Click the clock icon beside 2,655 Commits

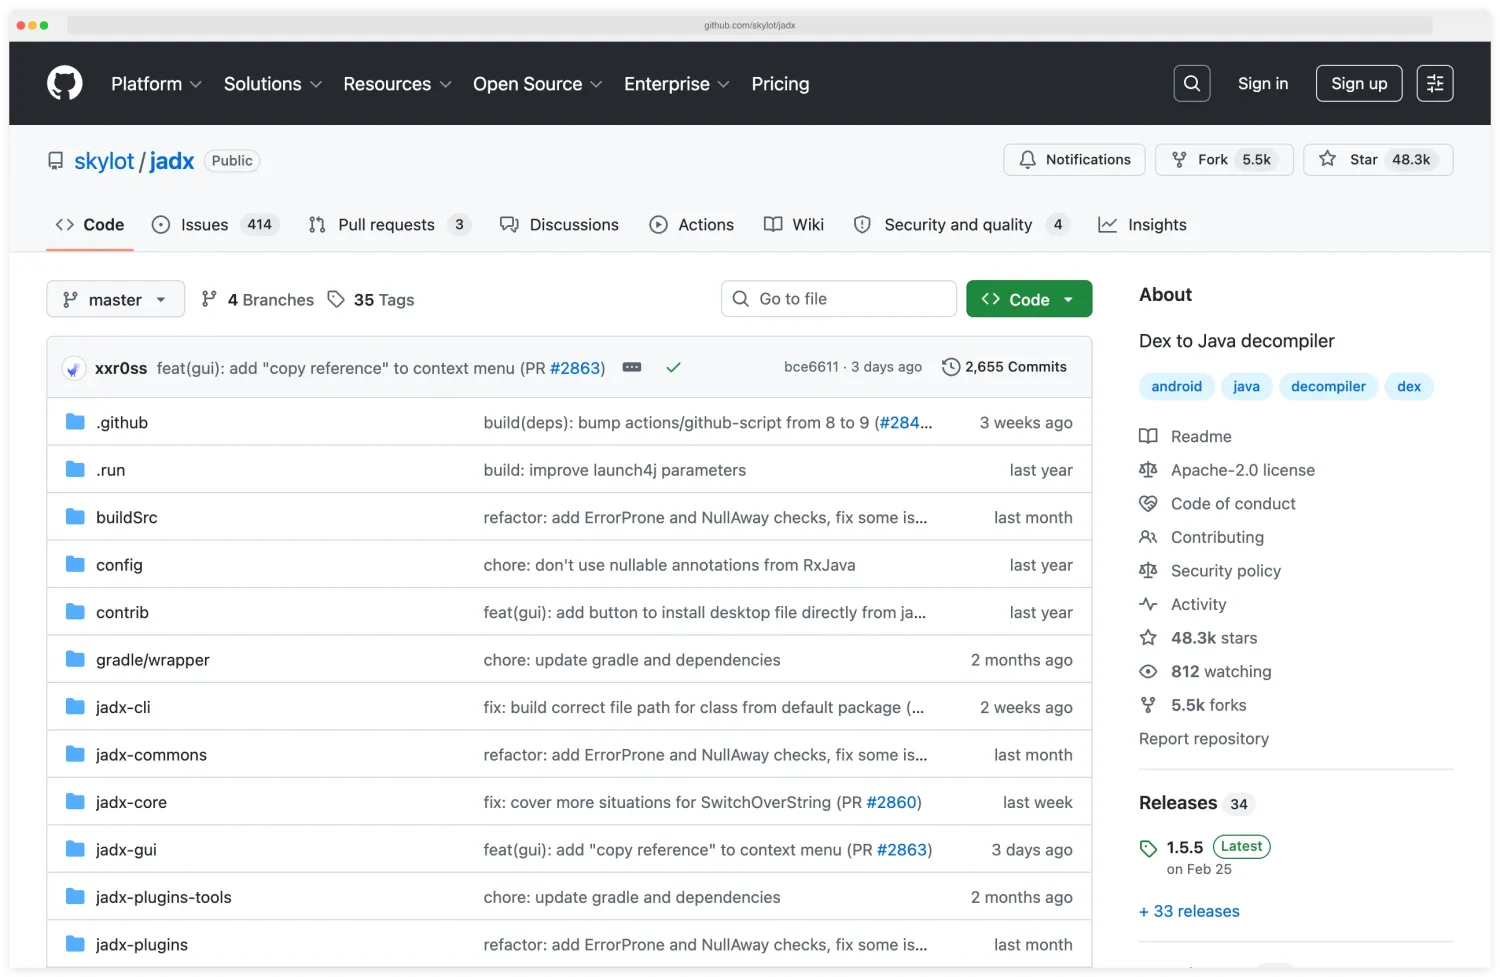tap(951, 367)
